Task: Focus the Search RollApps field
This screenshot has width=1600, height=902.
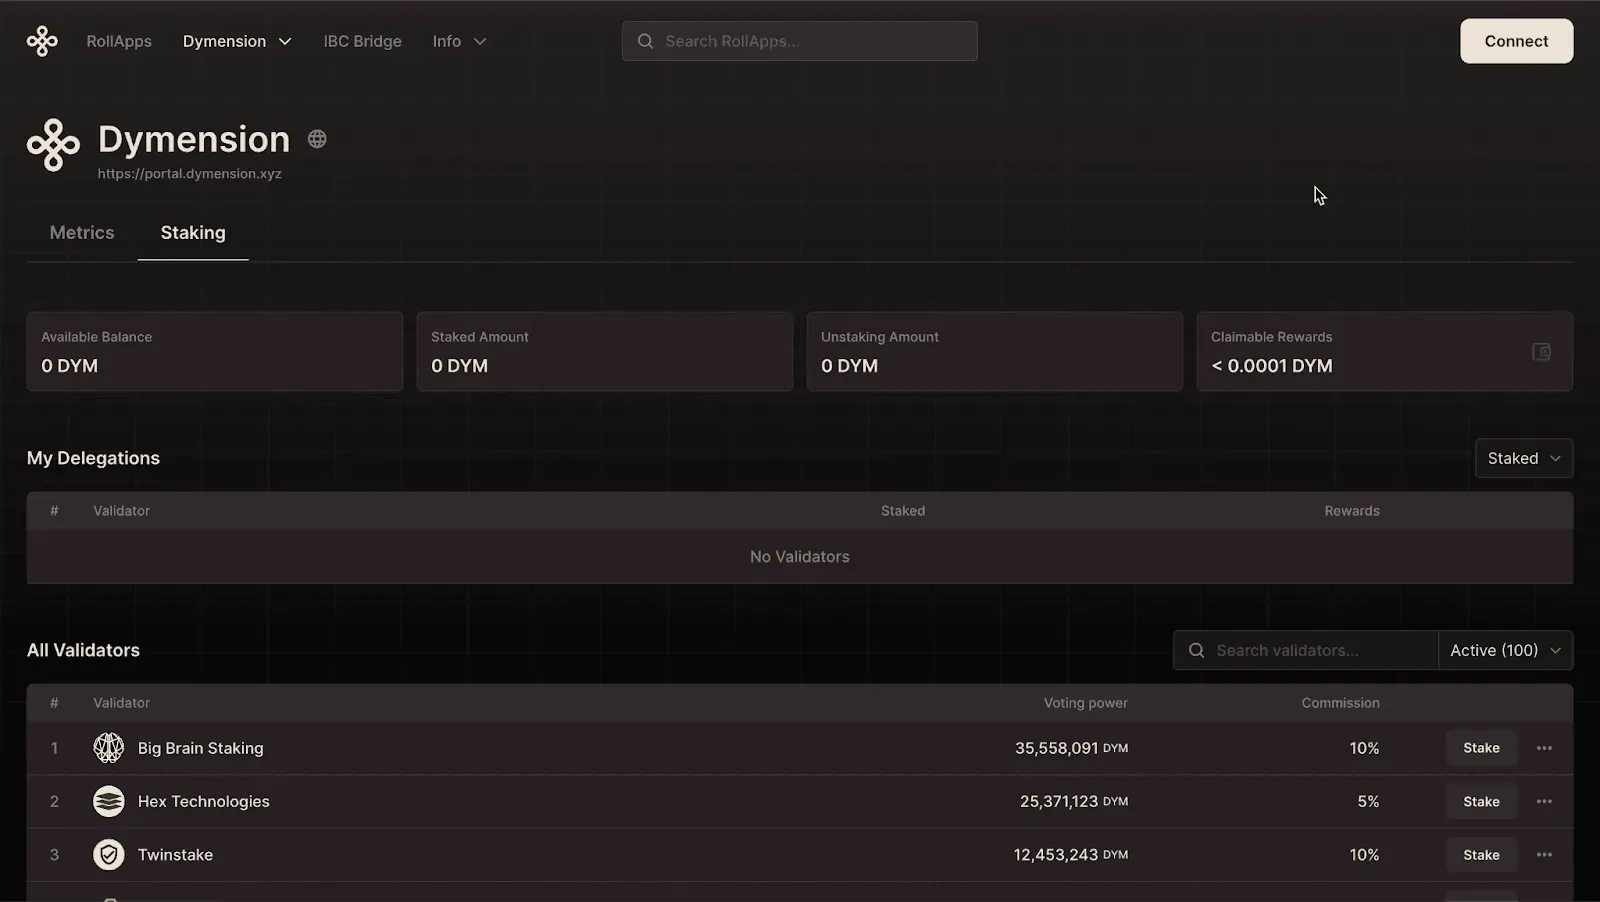Action: click(799, 41)
